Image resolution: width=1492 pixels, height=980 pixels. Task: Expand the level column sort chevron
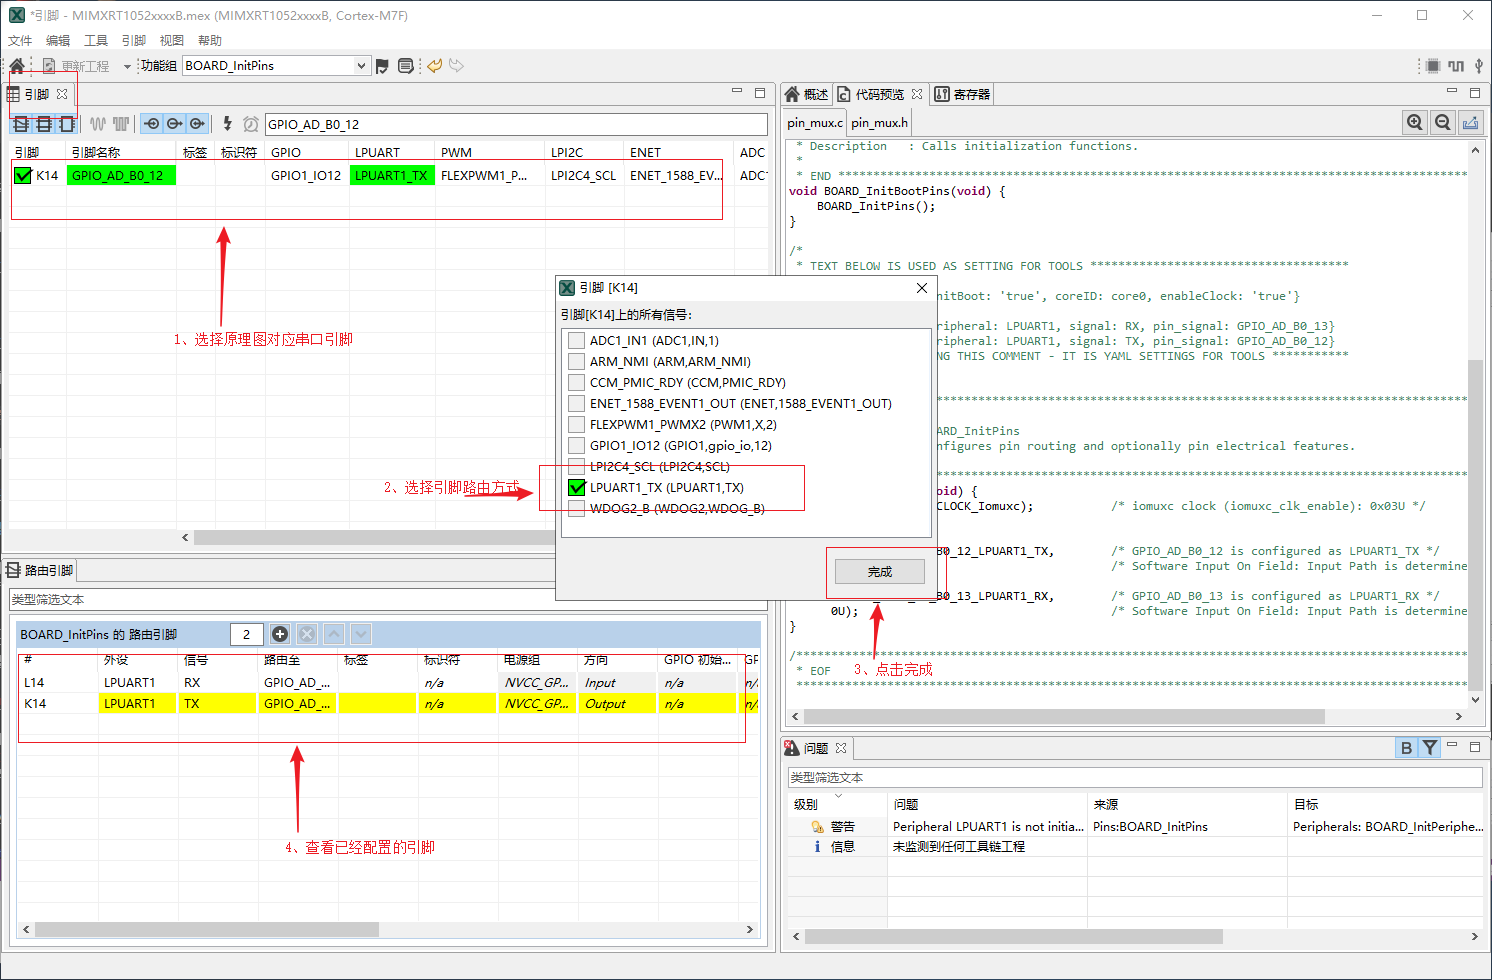pos(838,796)
